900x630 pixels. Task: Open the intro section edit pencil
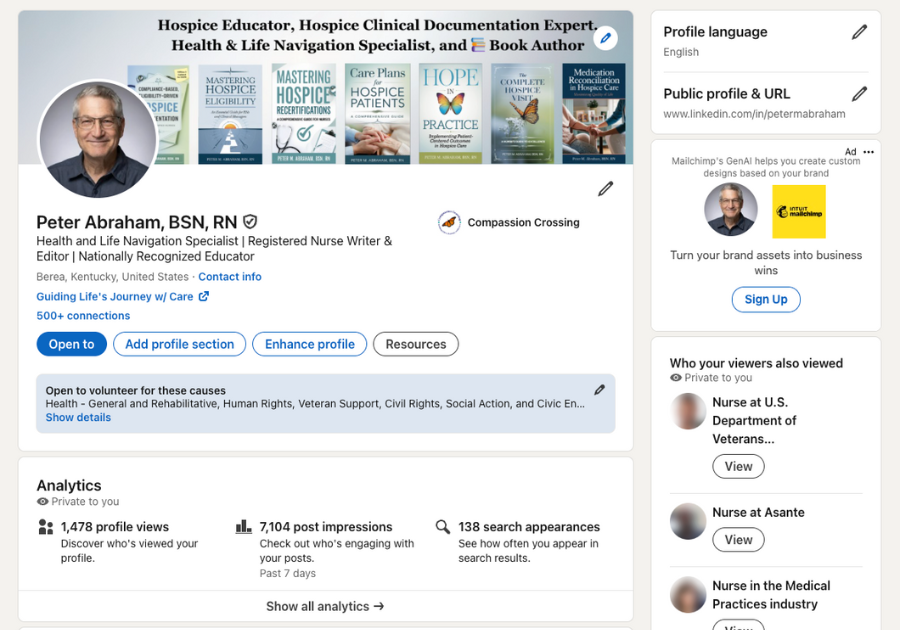[605, 189]
